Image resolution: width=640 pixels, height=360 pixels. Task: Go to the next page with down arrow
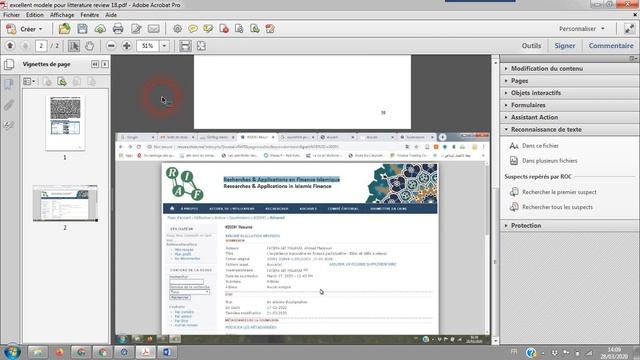25,46
